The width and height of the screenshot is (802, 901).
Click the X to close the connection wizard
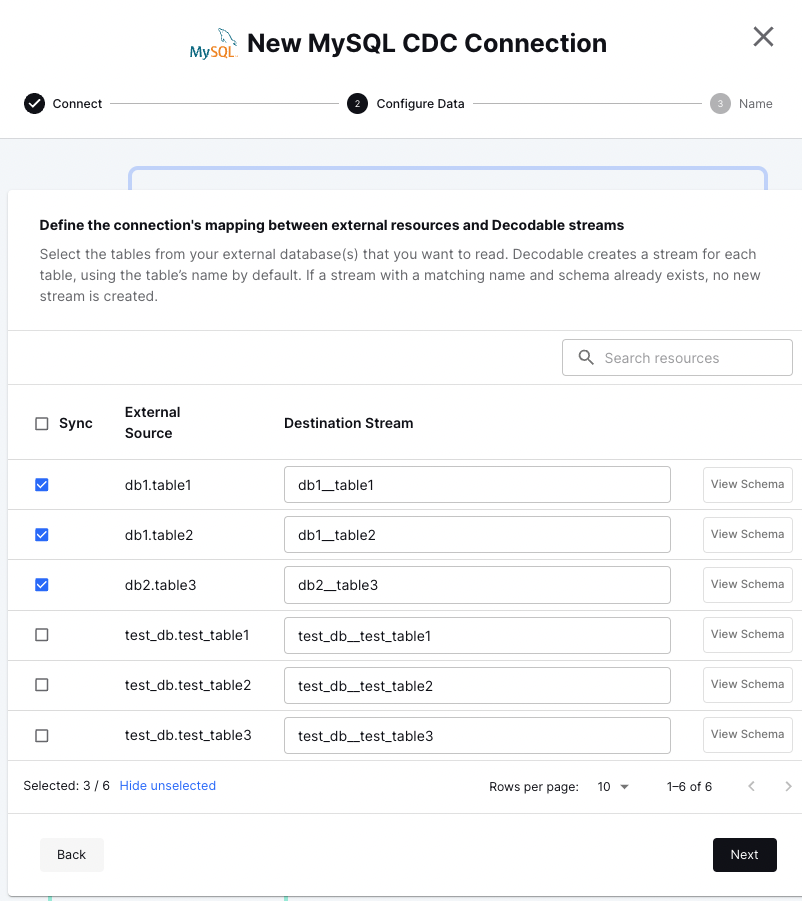click(763, 36)
